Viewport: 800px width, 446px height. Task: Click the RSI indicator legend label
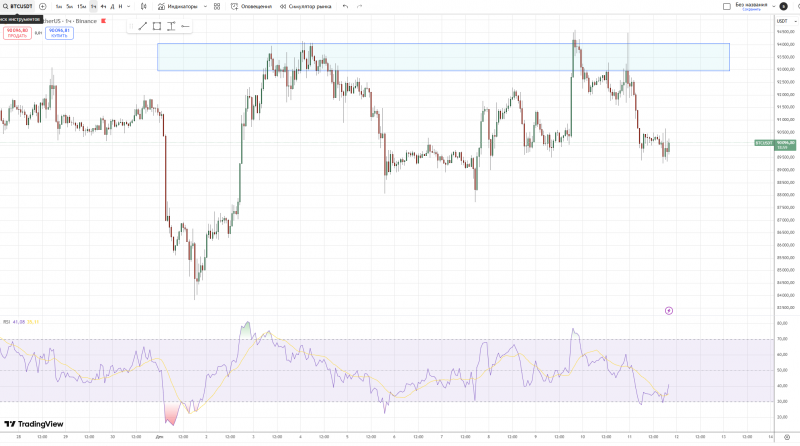coord(7,322)
